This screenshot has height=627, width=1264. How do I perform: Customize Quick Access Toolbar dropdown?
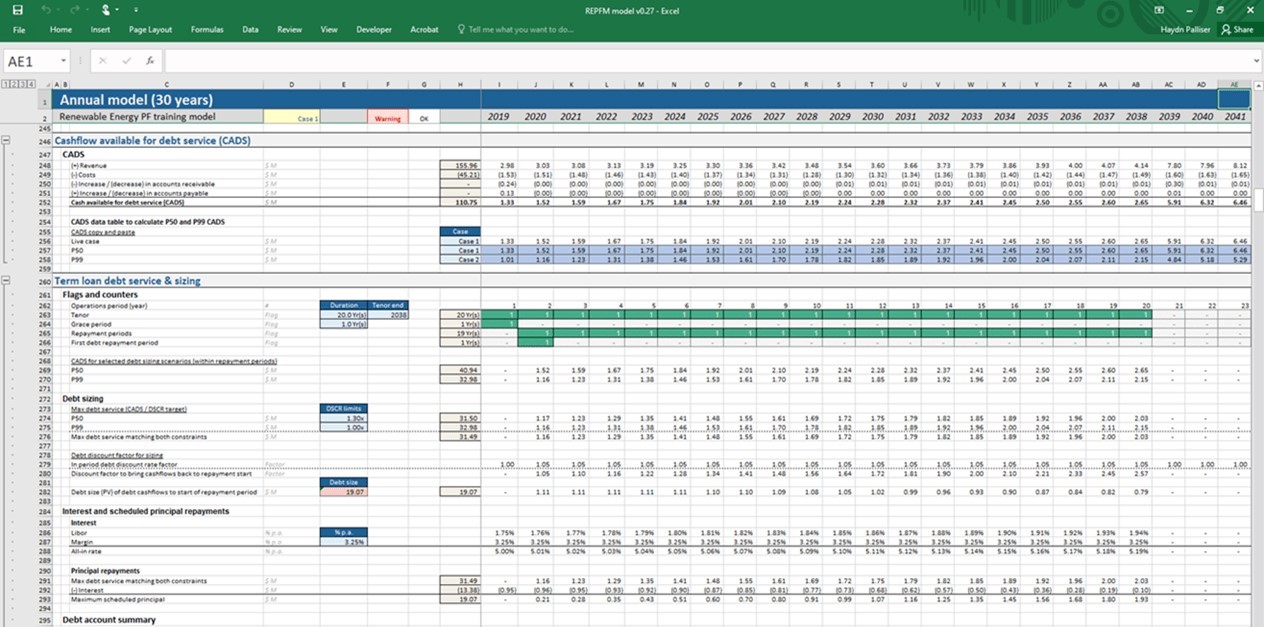[x=136, y=9]
